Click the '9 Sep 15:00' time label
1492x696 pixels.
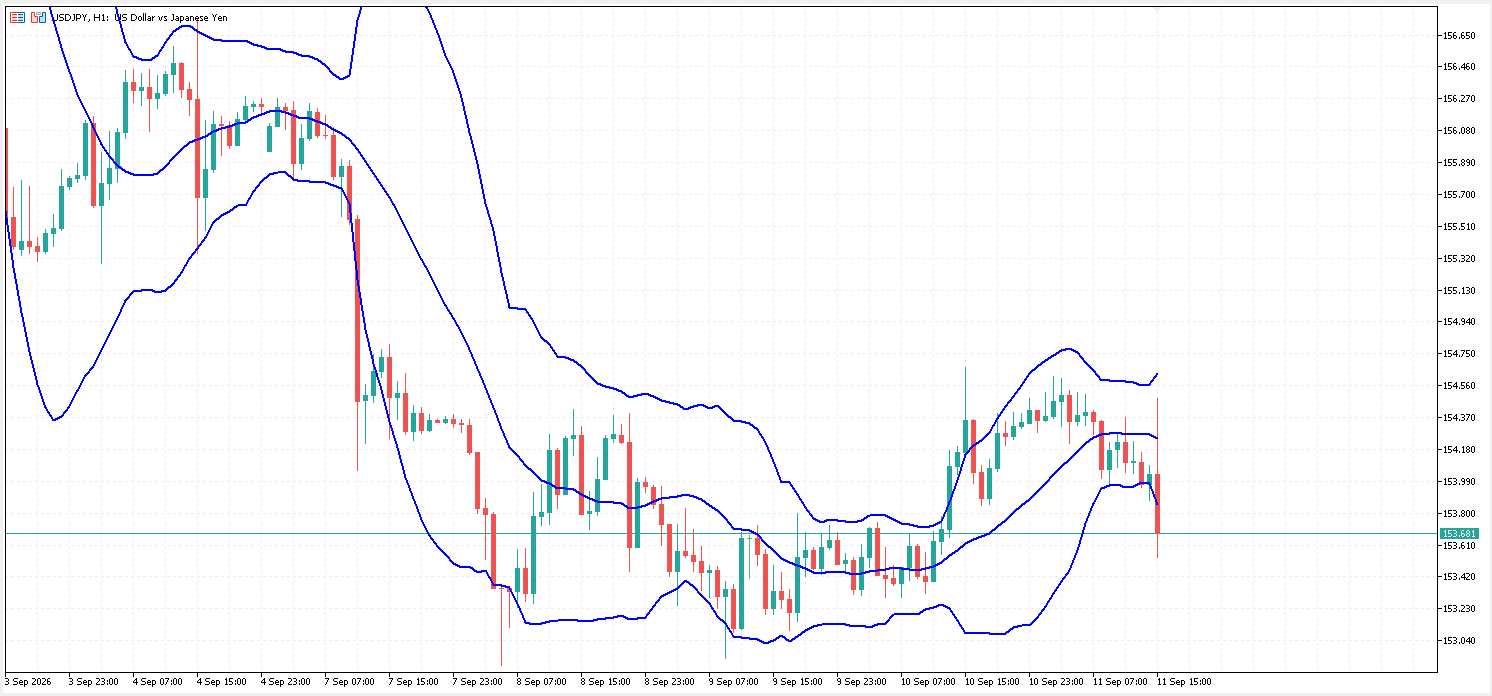(x=798, y=682)
